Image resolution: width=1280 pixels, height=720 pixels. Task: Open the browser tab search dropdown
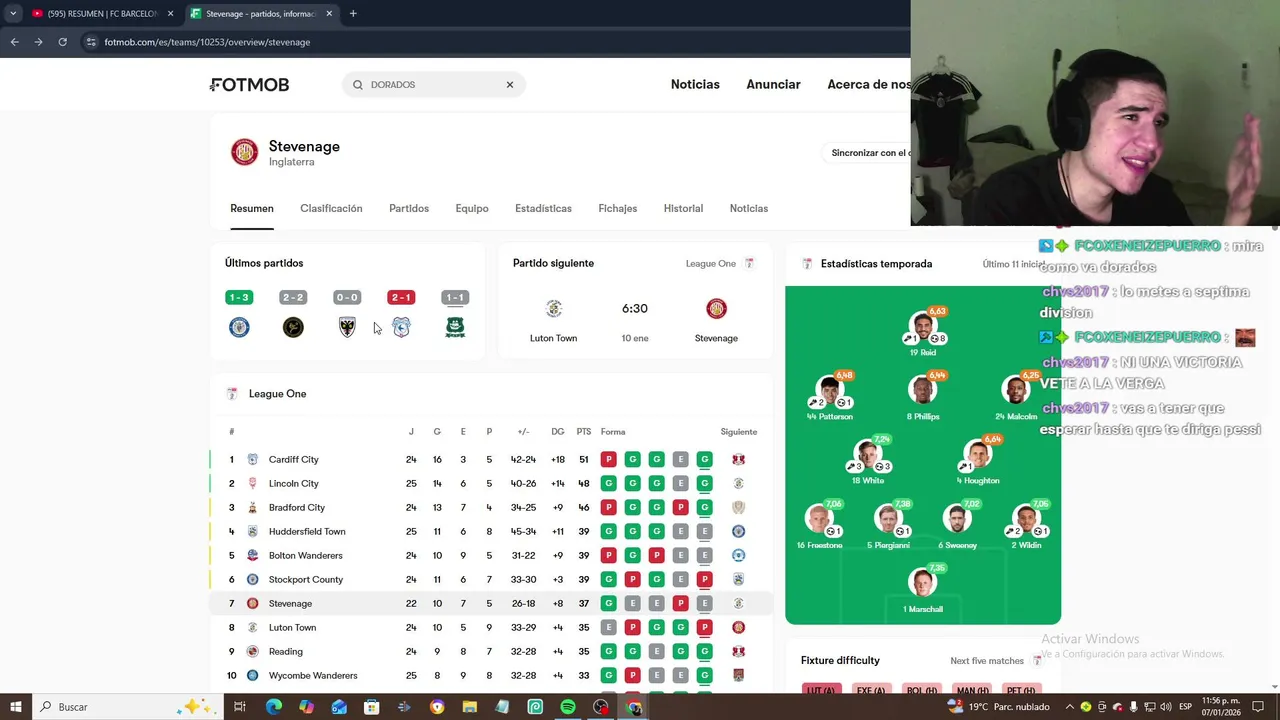pos(13,14)
